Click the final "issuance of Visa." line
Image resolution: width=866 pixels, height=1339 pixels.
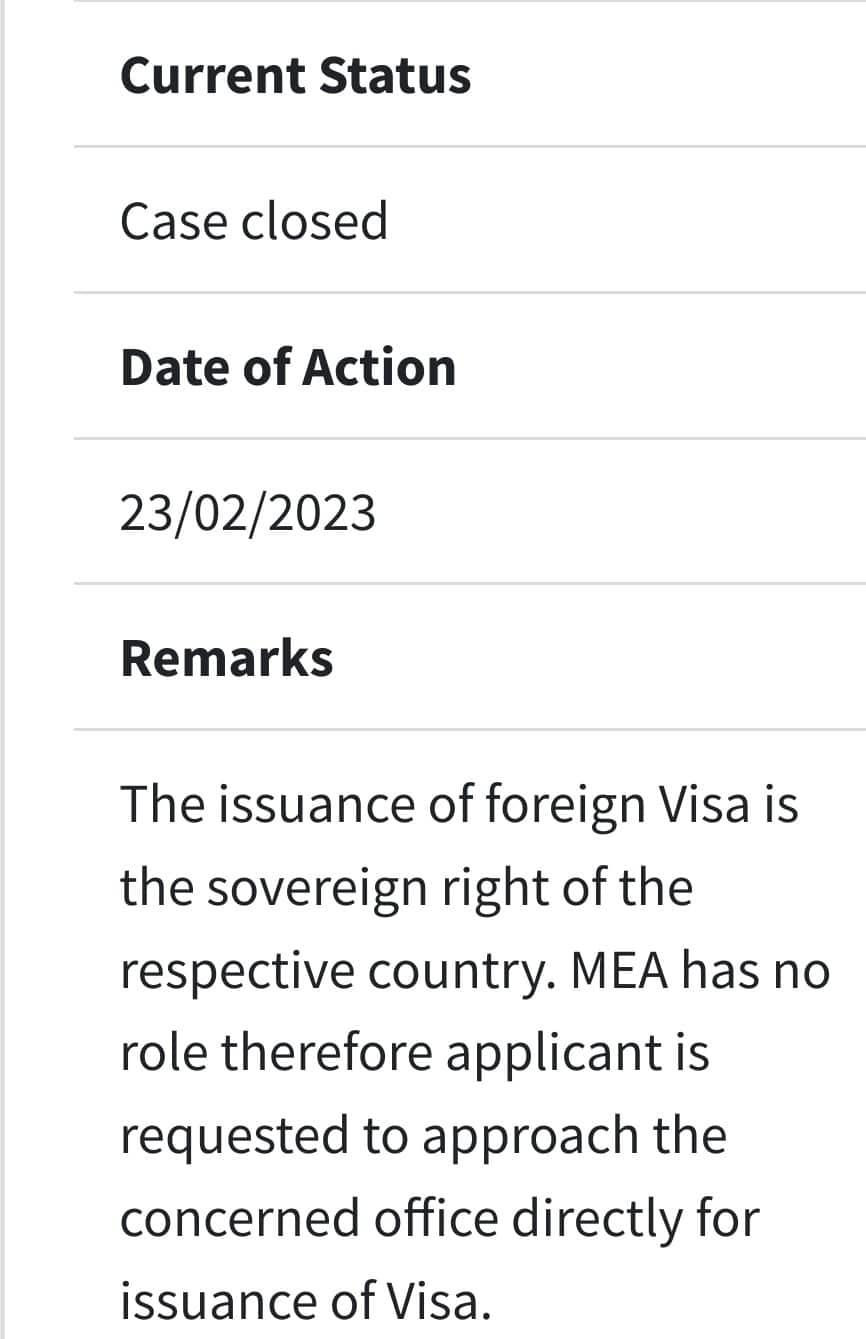tap(306, 1301)
